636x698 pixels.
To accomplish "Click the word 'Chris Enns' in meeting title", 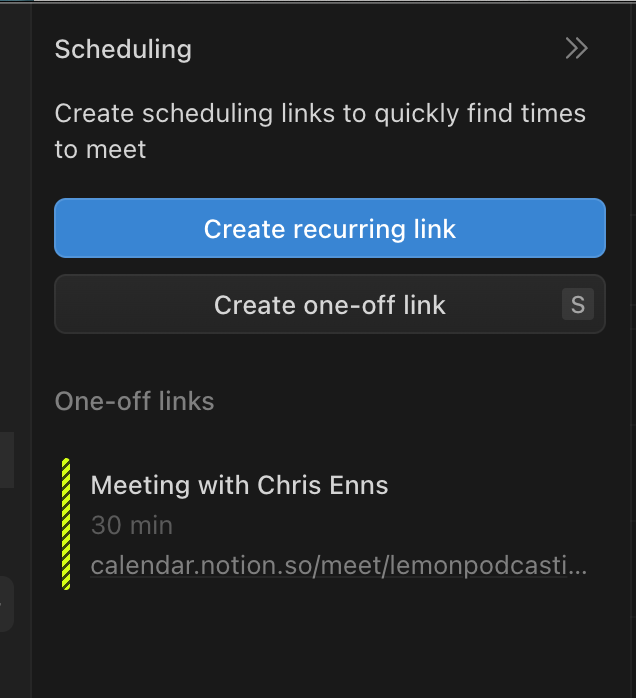I will (323, 486).
